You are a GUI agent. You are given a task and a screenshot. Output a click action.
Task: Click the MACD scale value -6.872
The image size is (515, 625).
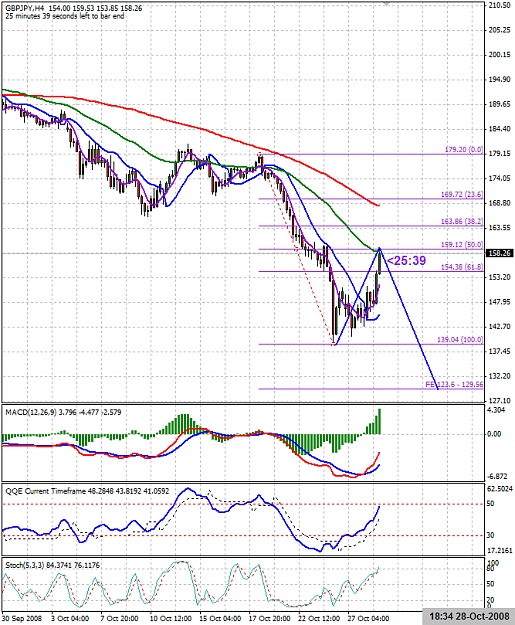[x=496, y=476]
